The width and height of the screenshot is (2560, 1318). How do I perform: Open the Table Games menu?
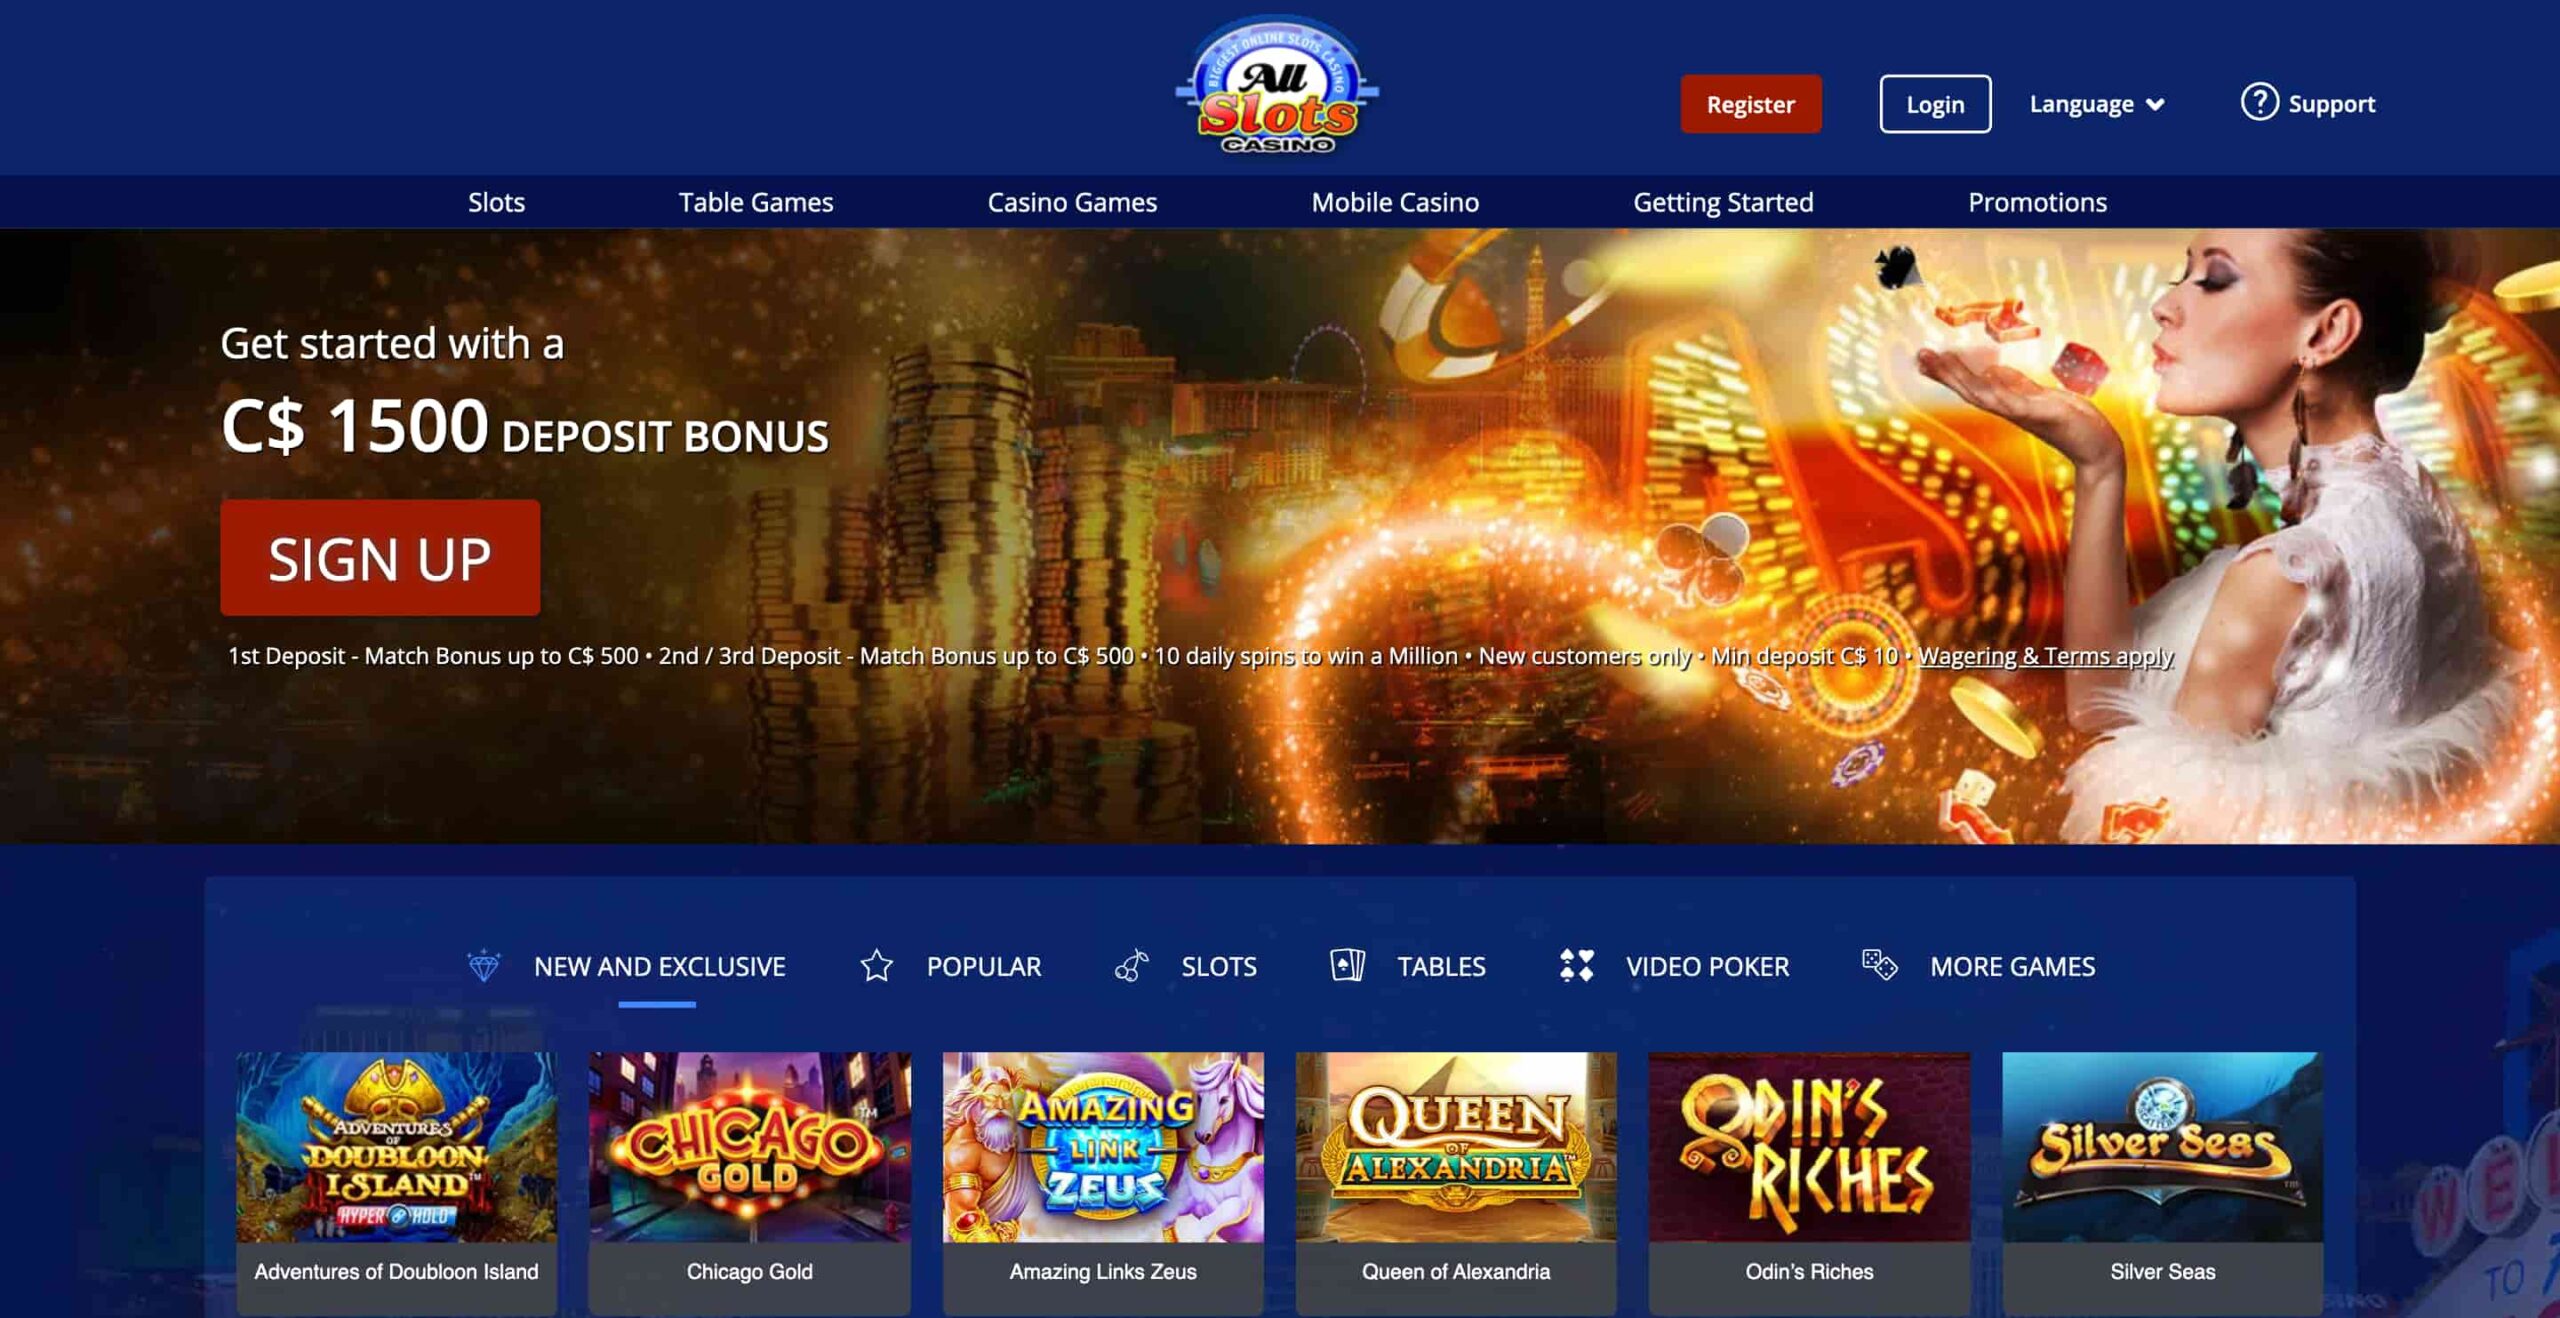756,202
